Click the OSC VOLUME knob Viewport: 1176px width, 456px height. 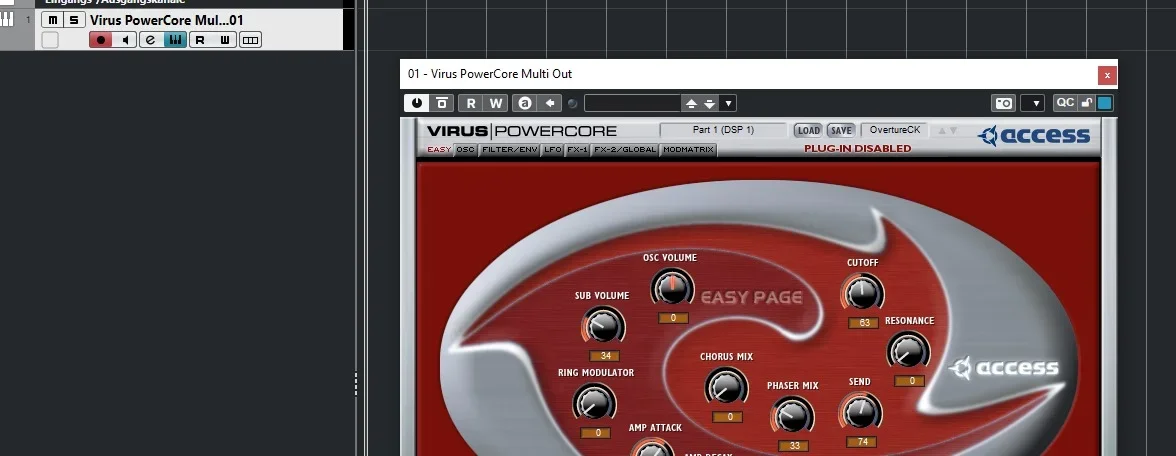click(x=673, y=289)
